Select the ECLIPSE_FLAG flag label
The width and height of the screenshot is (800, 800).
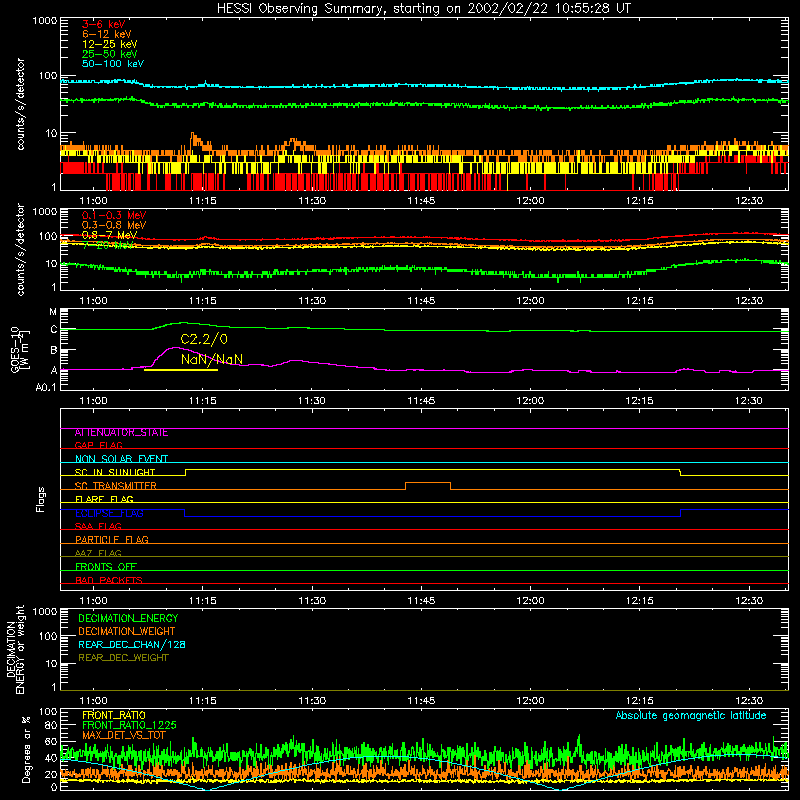click(x=109, y=513)
